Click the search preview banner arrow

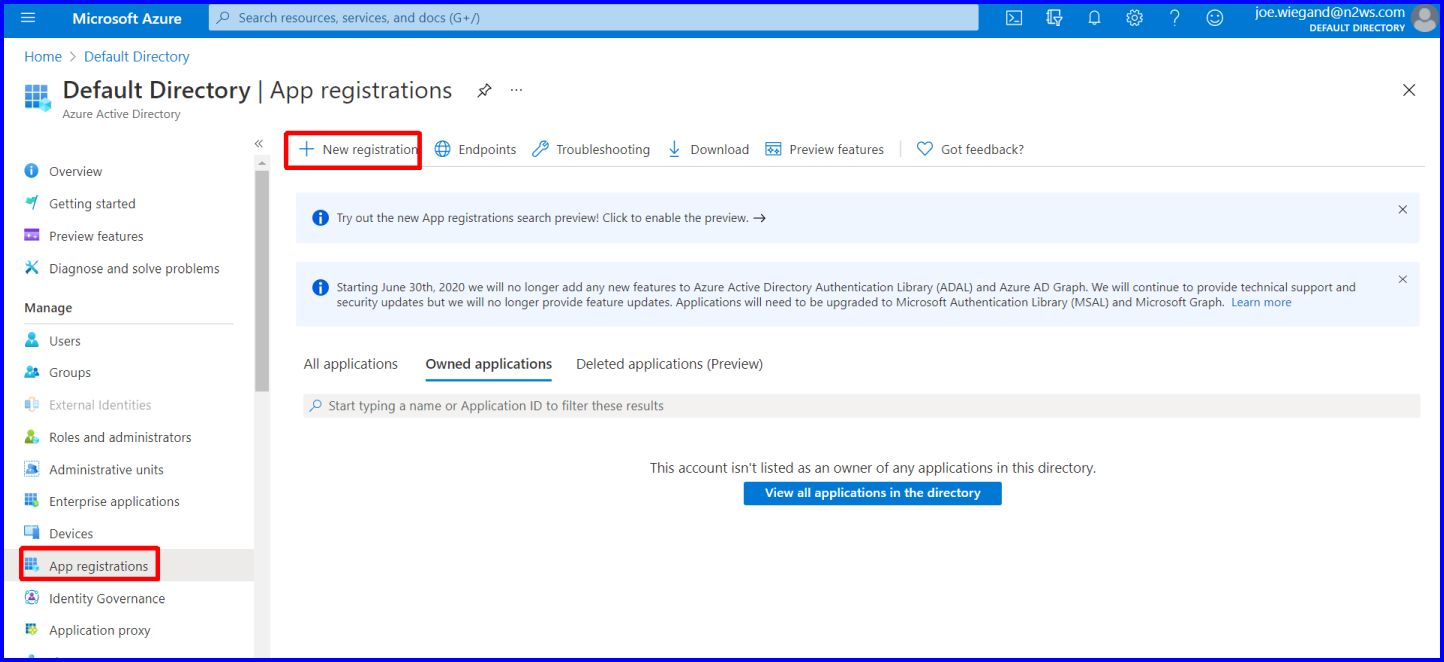coord(759,218)
